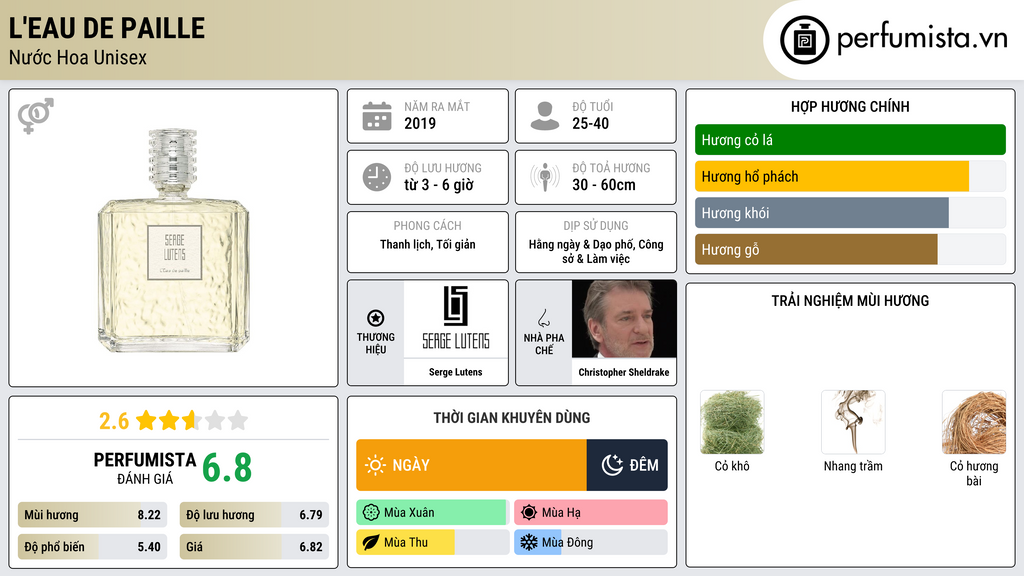This screenshot has height=576, width=1024.
Task: Click the Cỏ hương bài note image
Action: click(974, 422)
